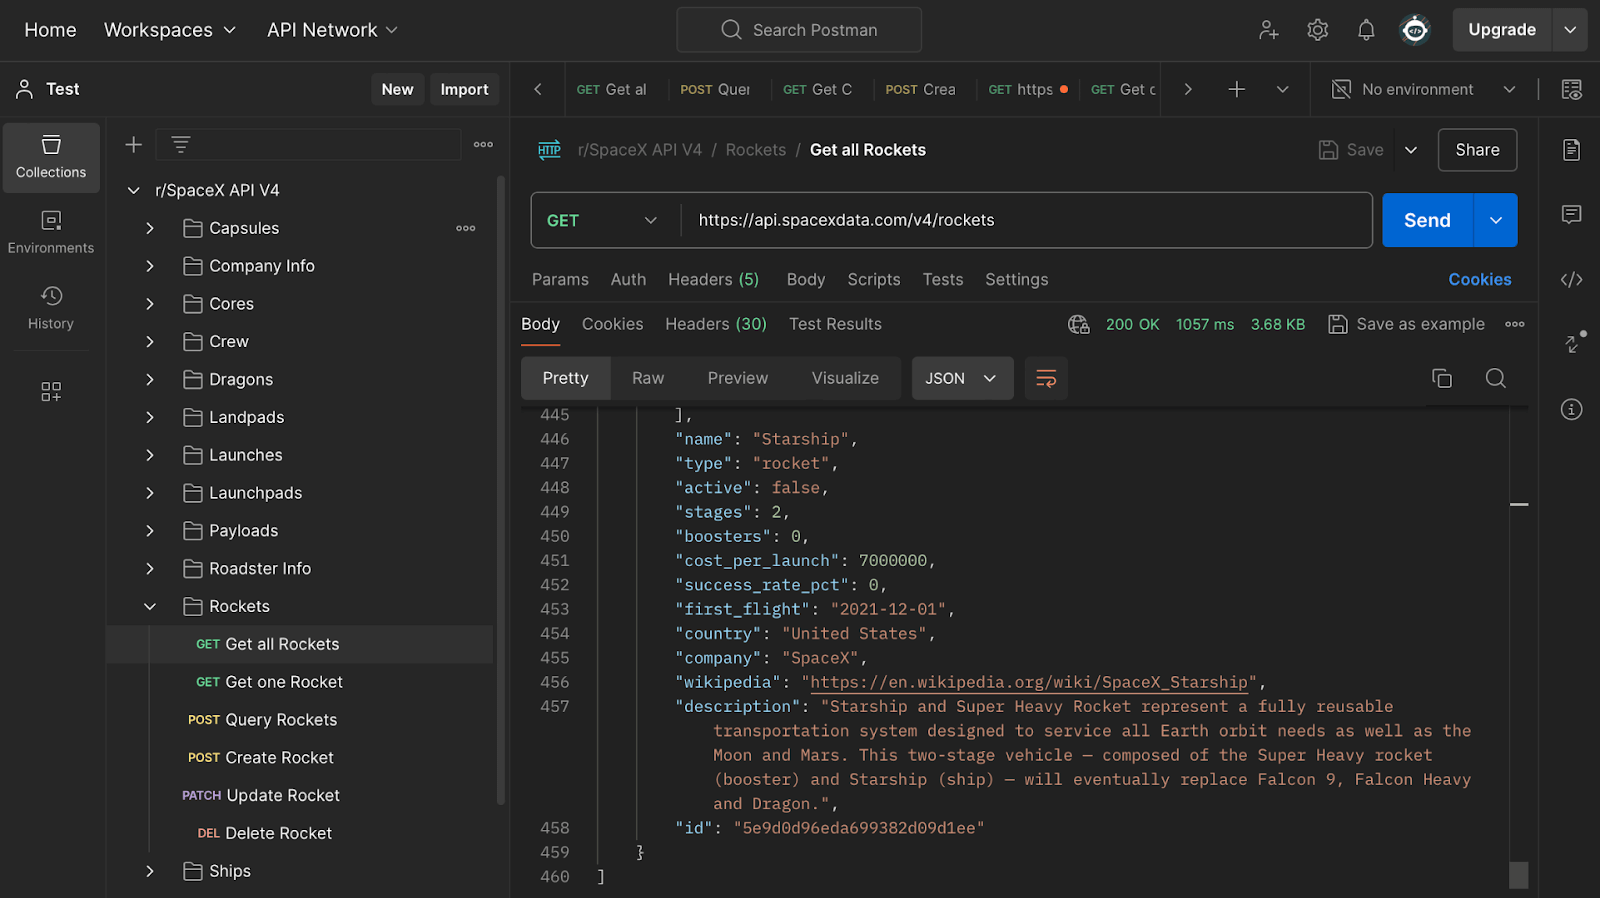Search within the response body
Viewport: 1600px width, 898px height.
(x=1496, y=378)
